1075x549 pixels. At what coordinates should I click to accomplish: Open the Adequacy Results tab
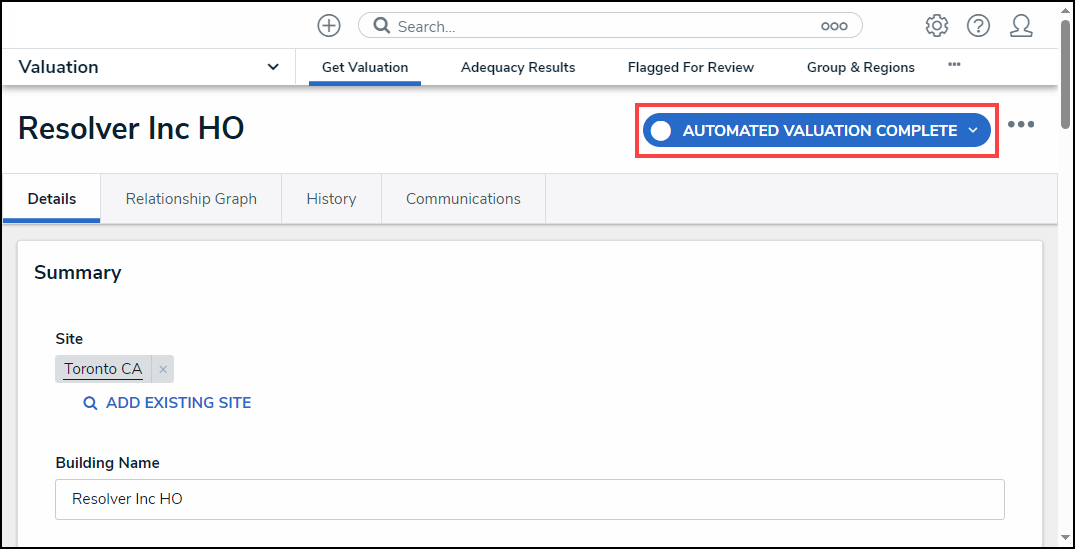click(518, 67)
